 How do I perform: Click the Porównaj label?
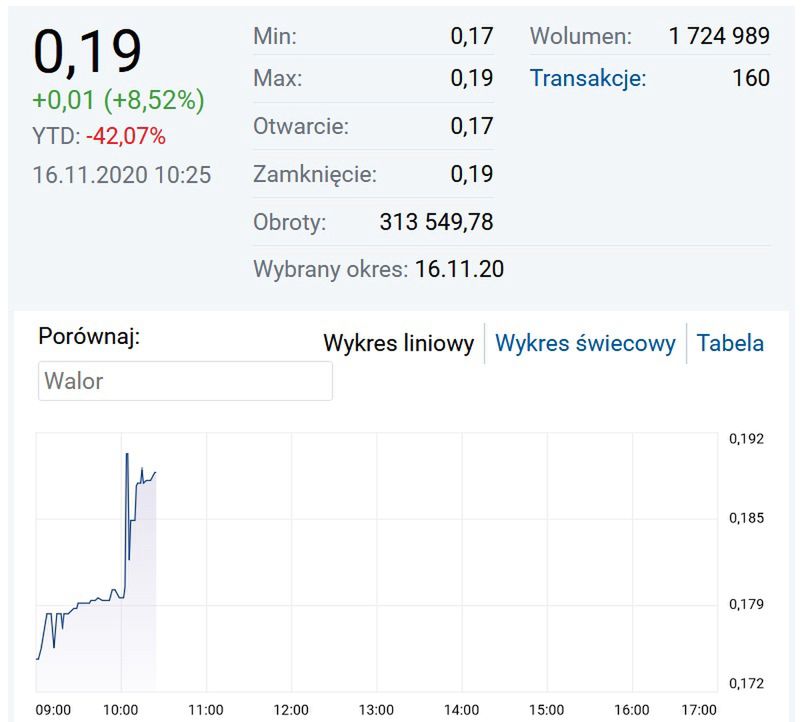[89, 336]
